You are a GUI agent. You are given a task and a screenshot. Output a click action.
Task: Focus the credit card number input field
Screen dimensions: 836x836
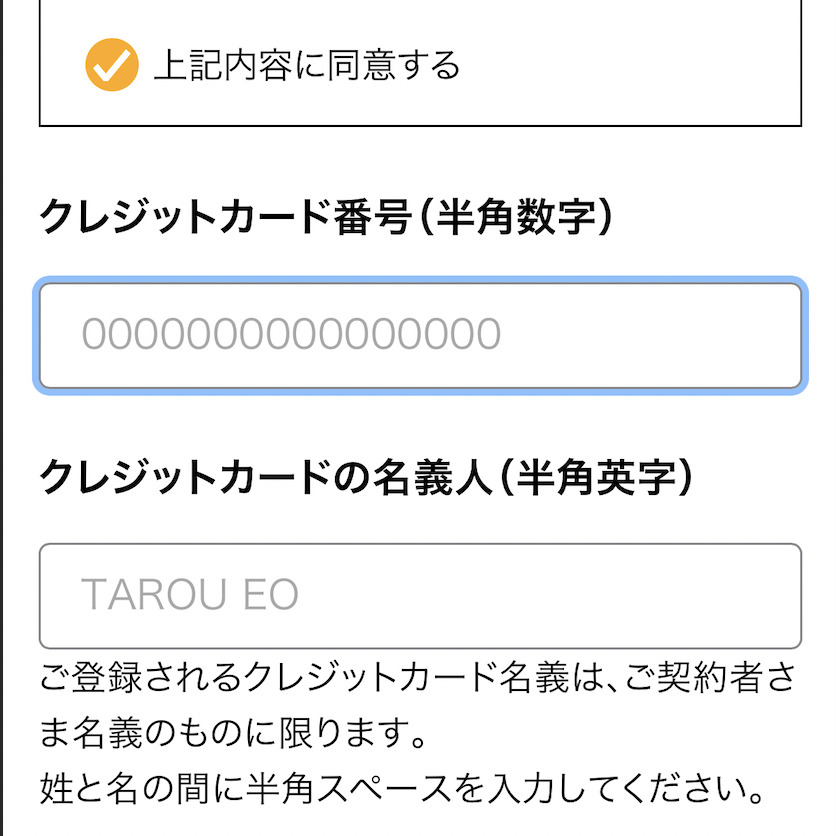pos(420,336)
